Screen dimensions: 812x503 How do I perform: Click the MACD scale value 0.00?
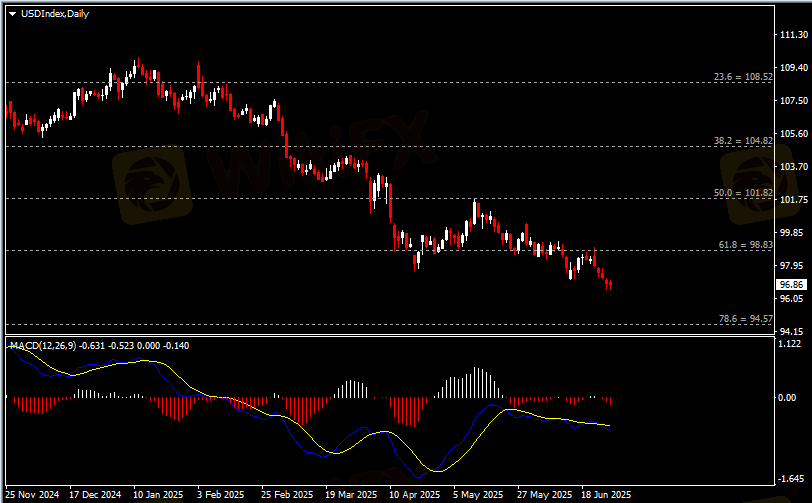point(787,397)
